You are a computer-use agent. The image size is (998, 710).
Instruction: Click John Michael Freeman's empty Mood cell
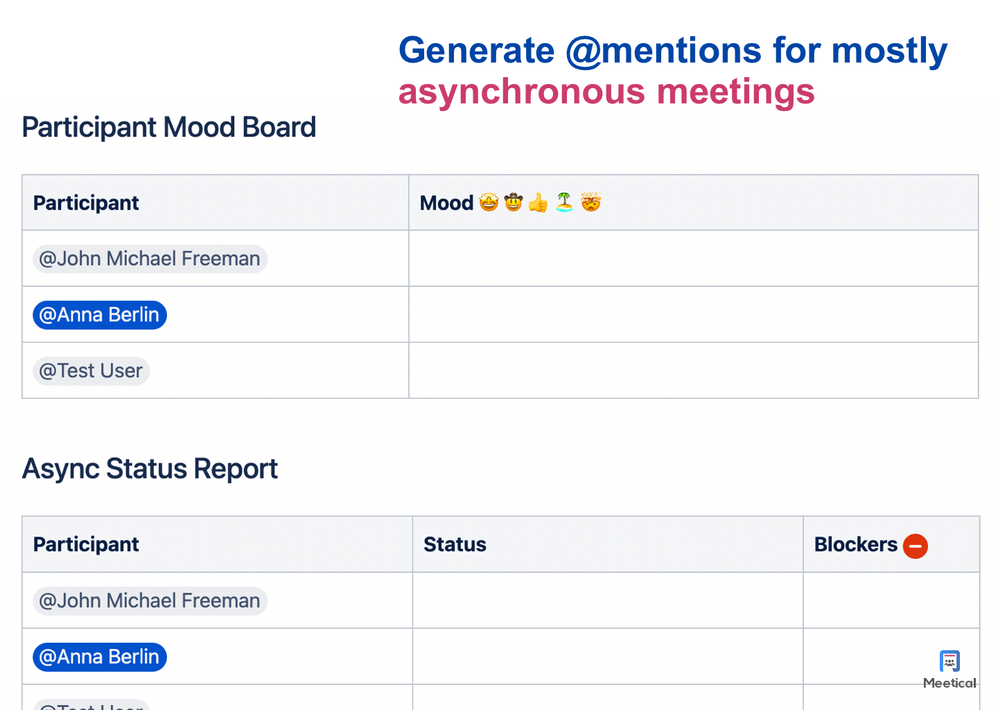pyautogui.click(x=692, y=259)
